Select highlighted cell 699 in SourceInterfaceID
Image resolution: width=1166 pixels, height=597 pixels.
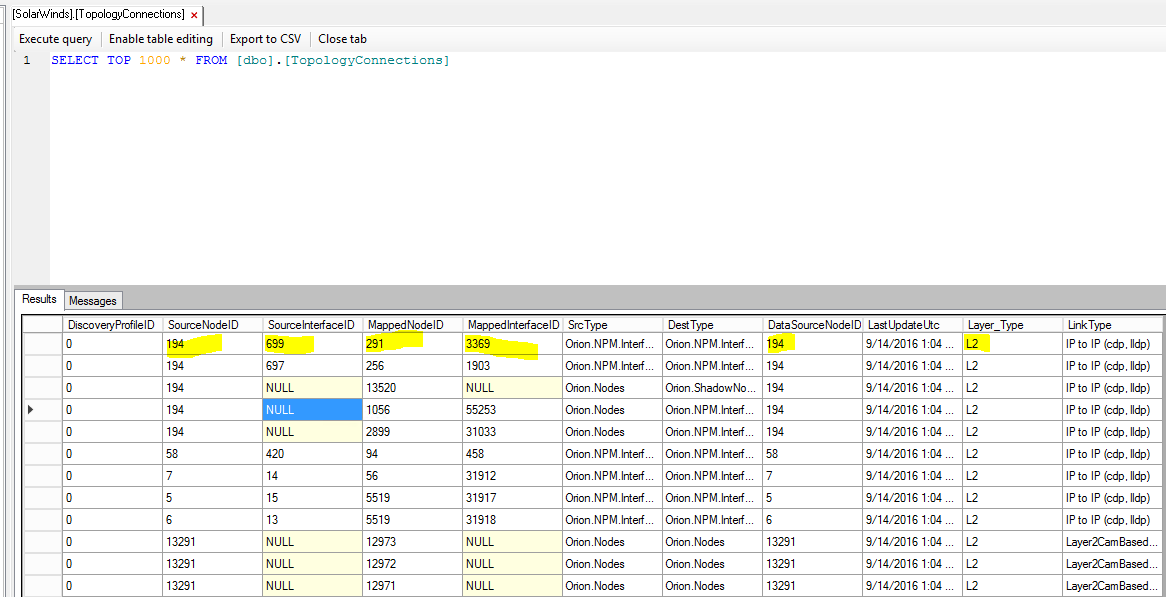click(x=313, y=343)
